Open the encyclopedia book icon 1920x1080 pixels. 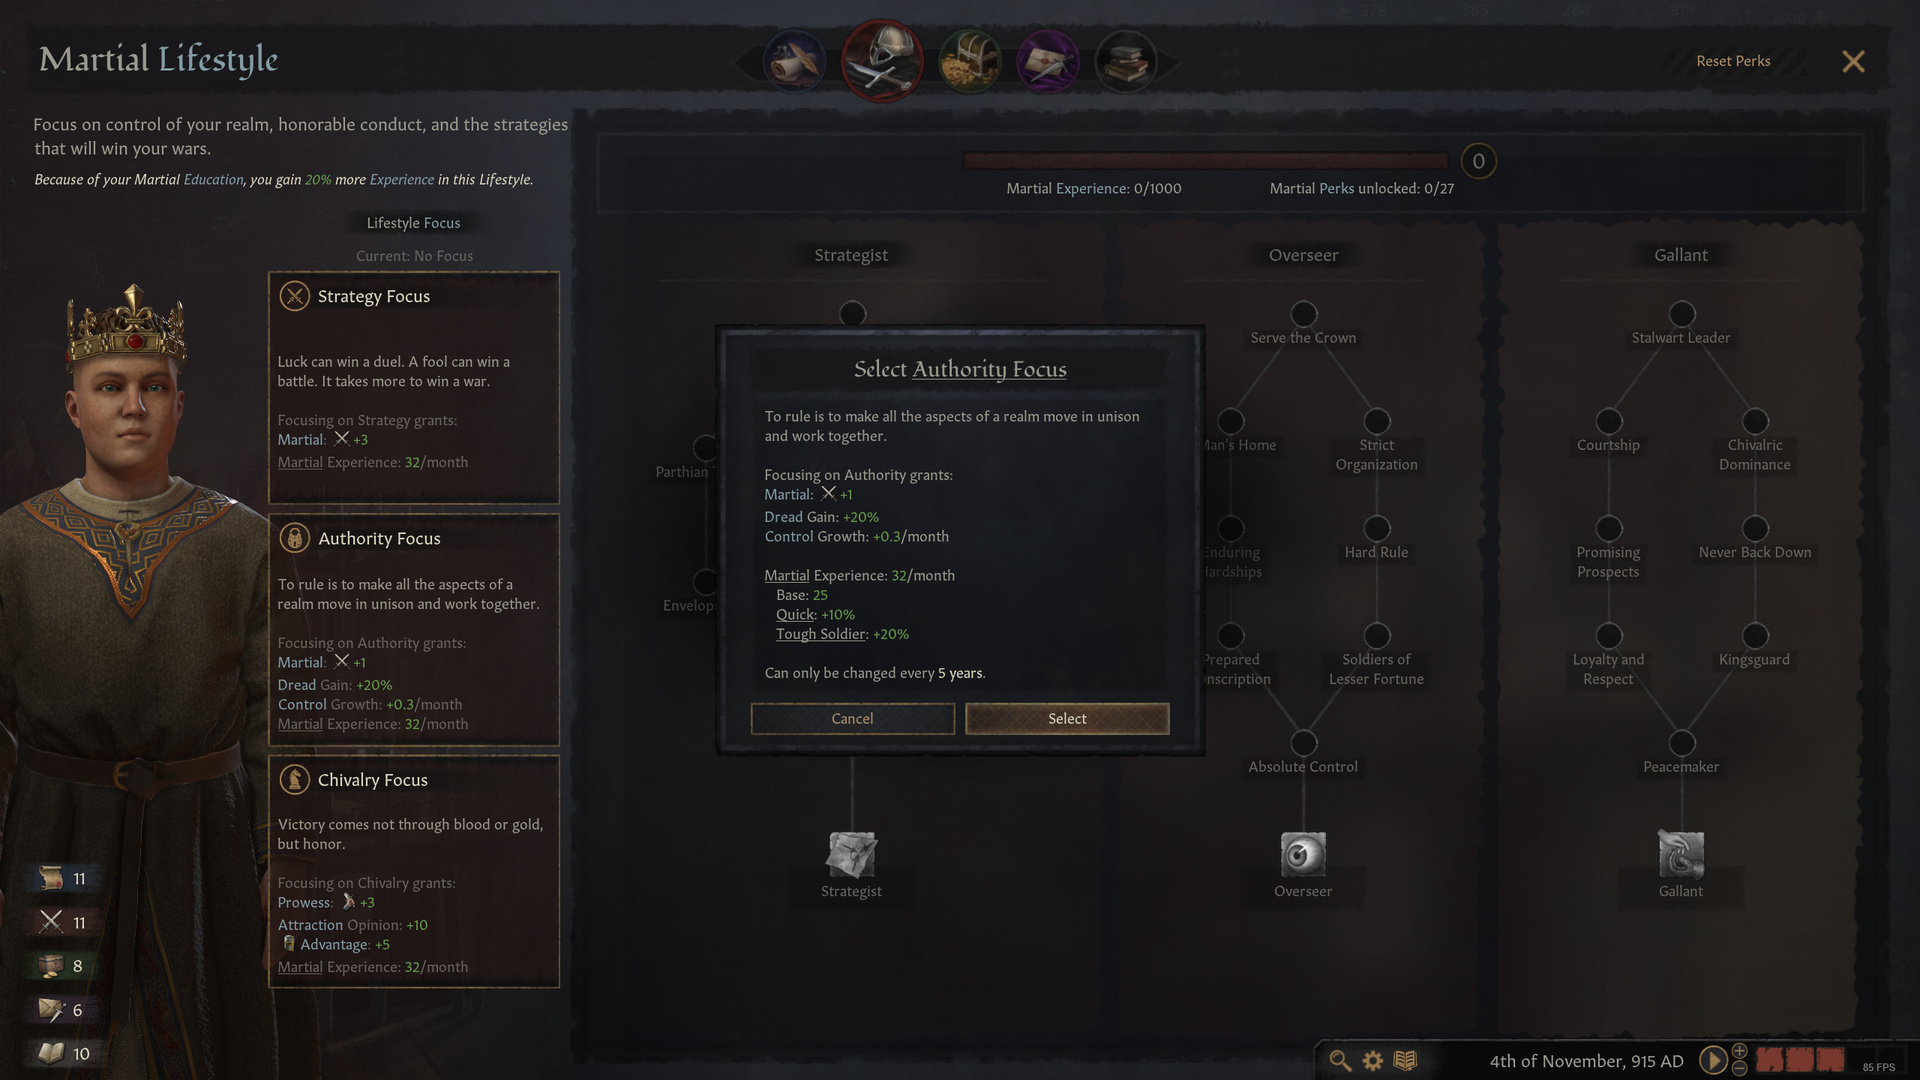[1405, 1060]
